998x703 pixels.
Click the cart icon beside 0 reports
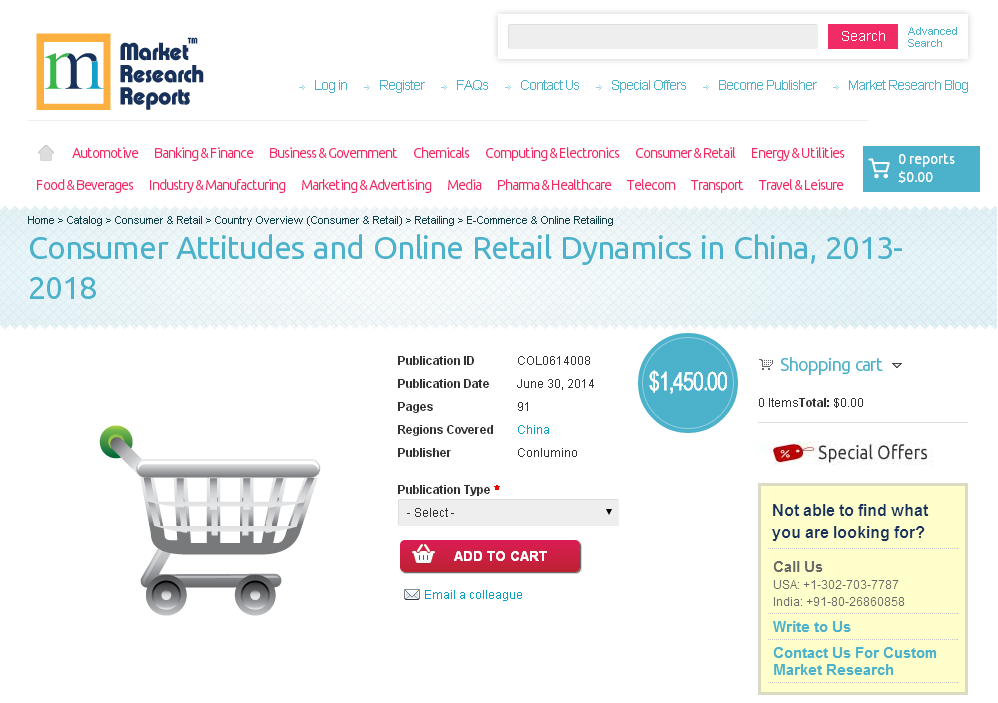(x=880, y=168)
